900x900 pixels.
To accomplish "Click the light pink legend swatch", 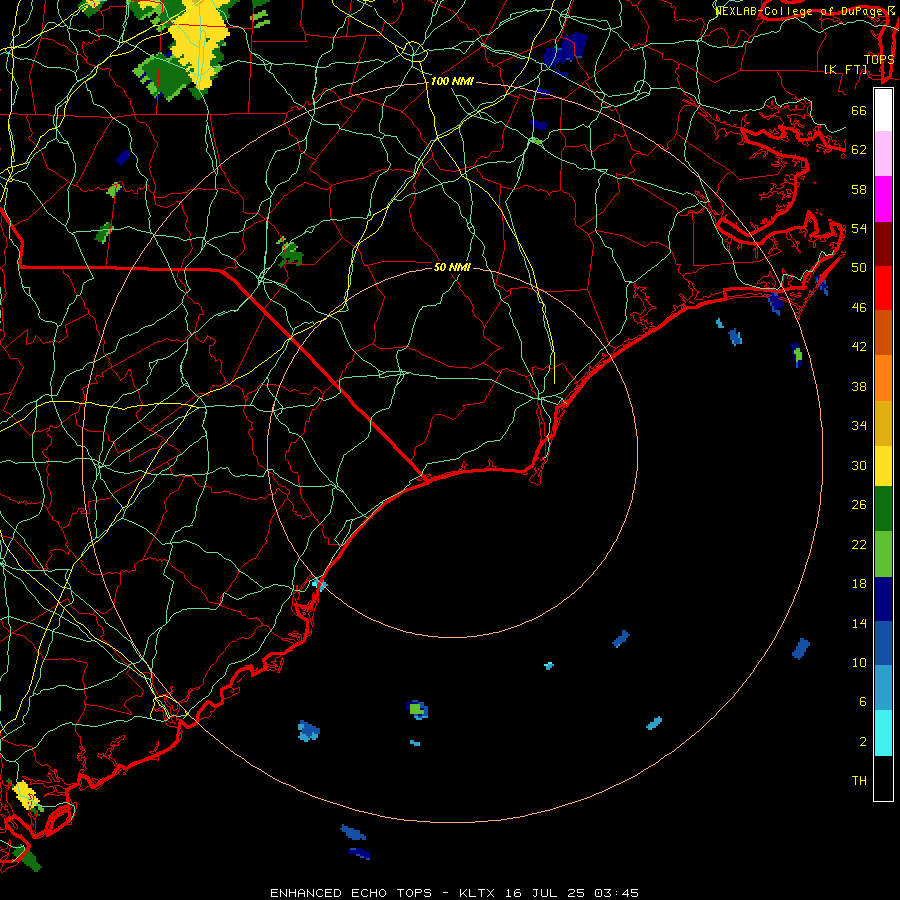I will click(883, 154).
